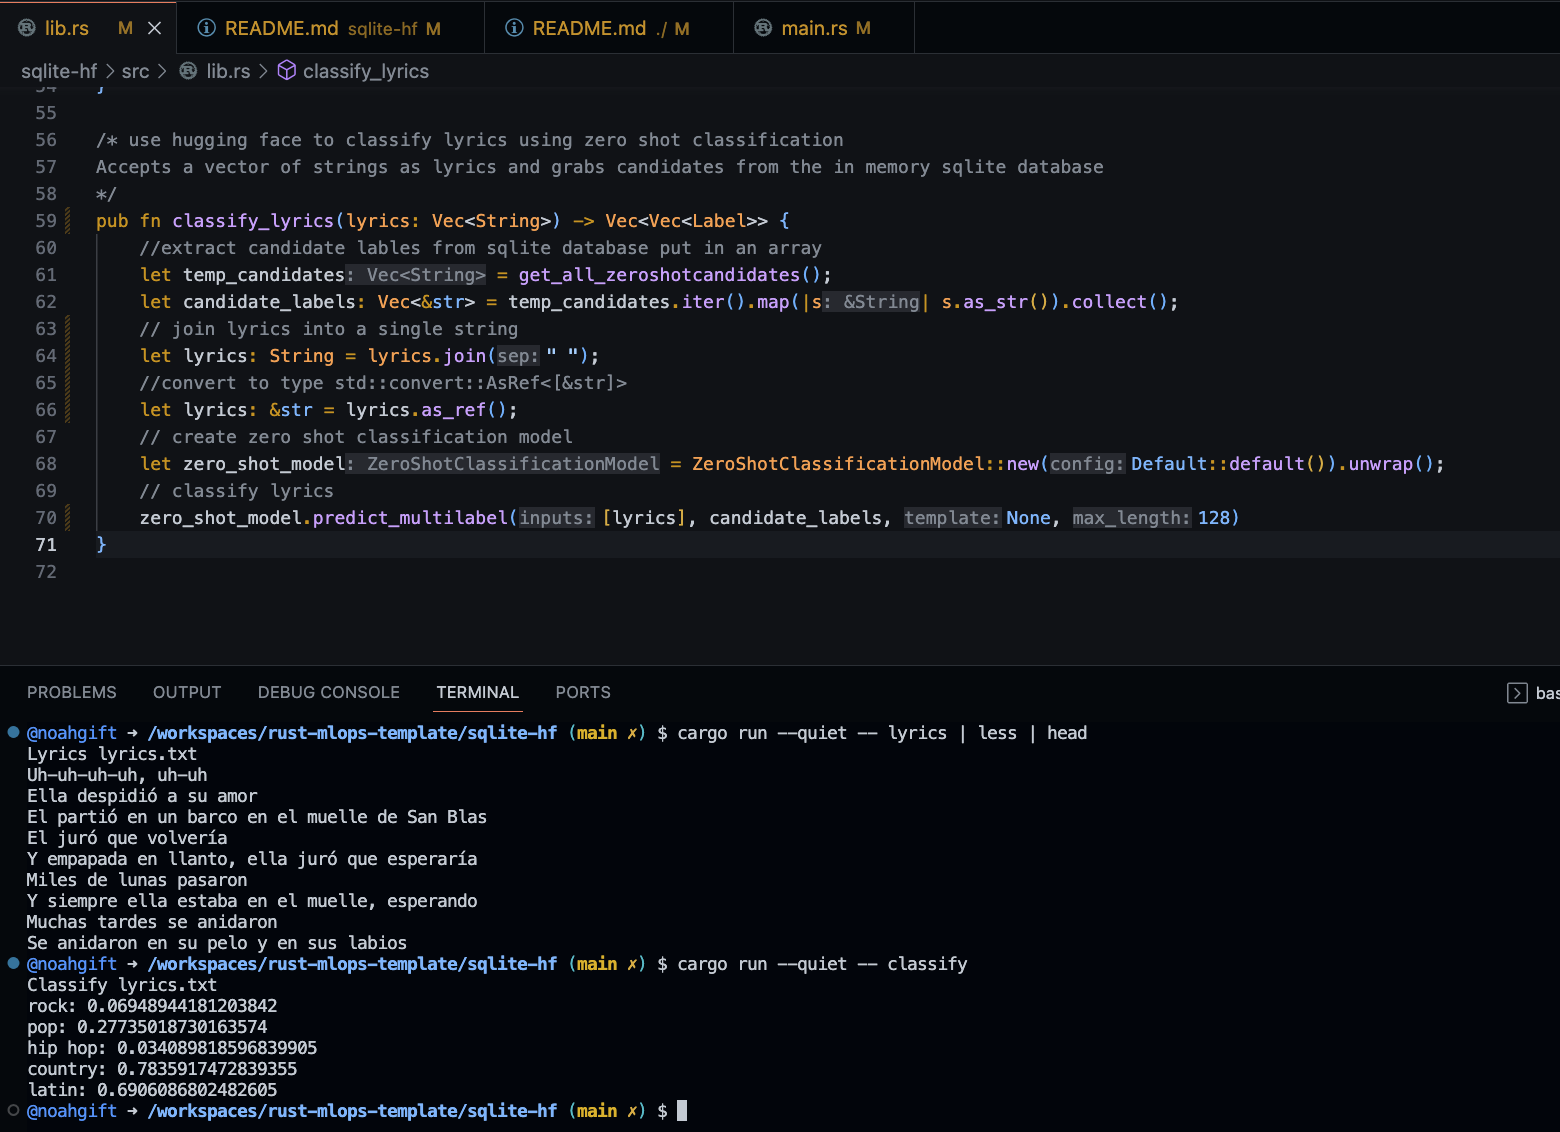The image size is (1560, 1132).
Task: Select src folder in the breadcrumb
Action: [x=135, y=71]
